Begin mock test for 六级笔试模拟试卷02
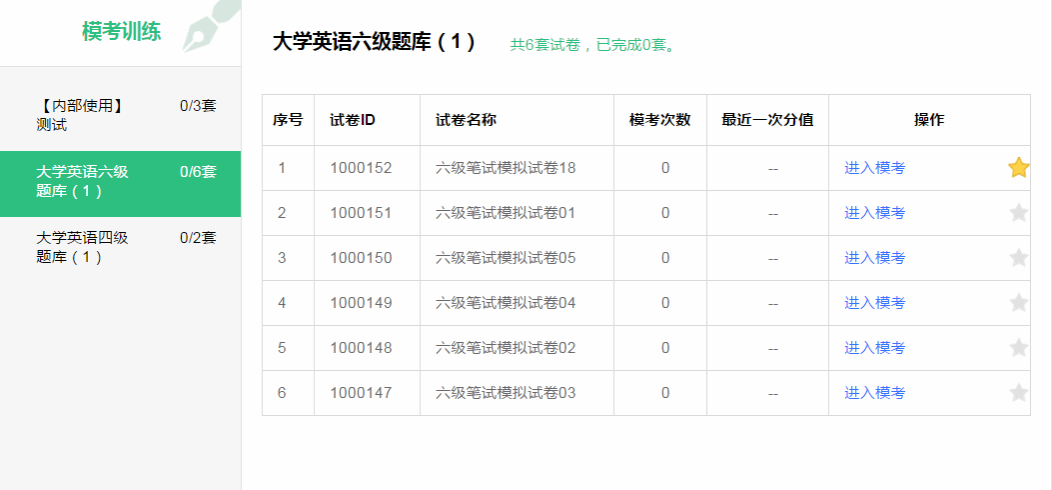Screen dimensions: 1052x490 tap(874, 348)
